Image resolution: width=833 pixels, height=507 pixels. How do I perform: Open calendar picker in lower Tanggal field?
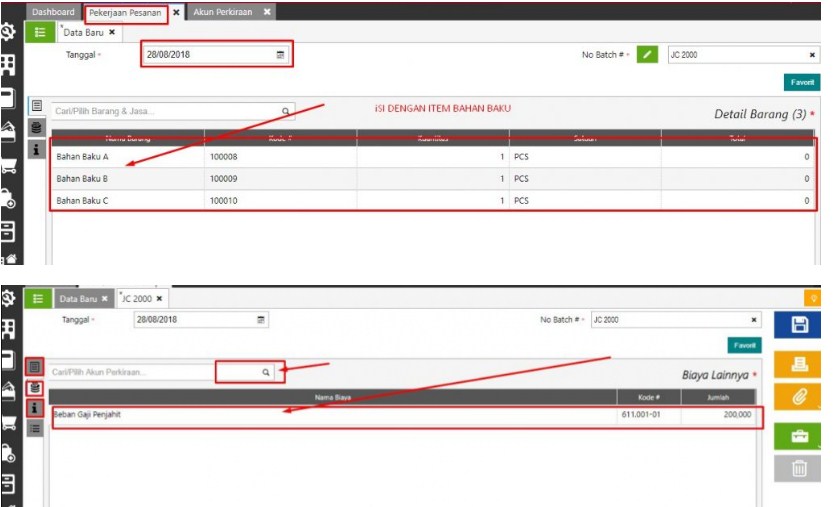click(261, 320)
